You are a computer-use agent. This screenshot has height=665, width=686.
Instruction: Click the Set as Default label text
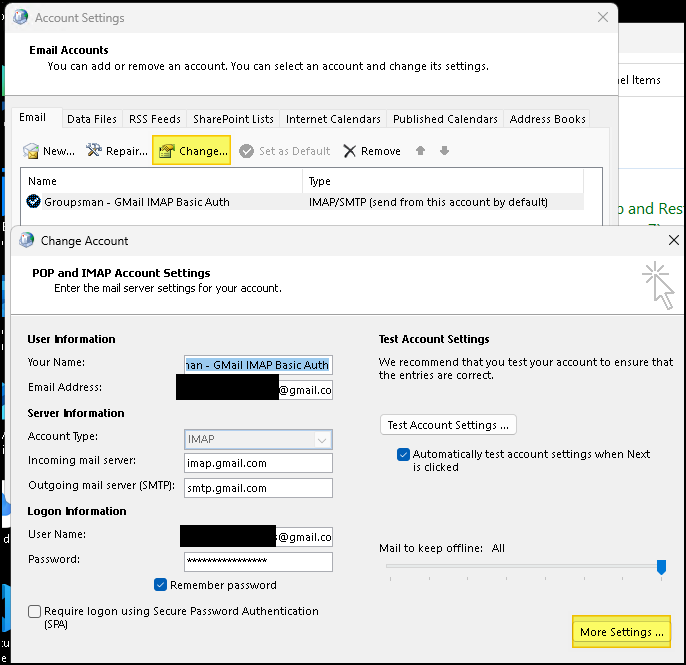(x=294, y=151)
